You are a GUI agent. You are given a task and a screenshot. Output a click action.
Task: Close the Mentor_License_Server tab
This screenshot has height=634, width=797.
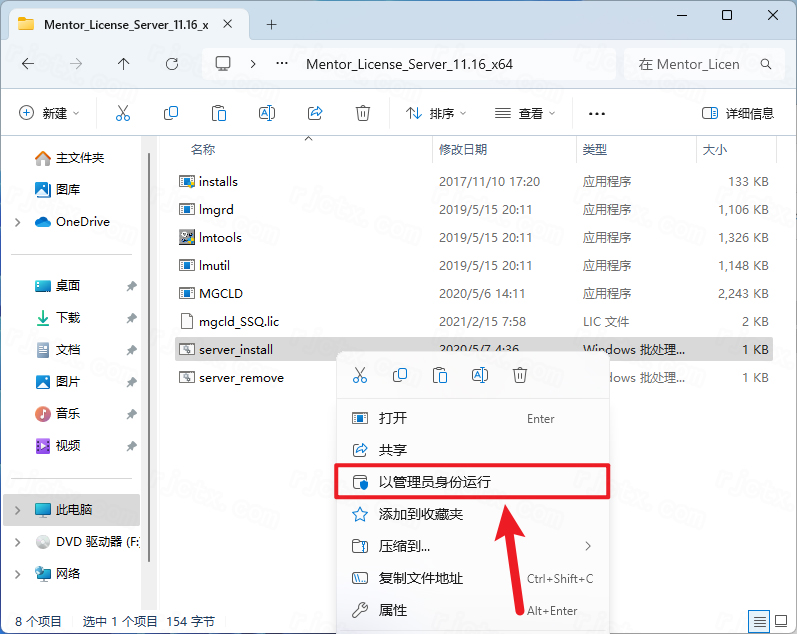[x=228, y=24]
